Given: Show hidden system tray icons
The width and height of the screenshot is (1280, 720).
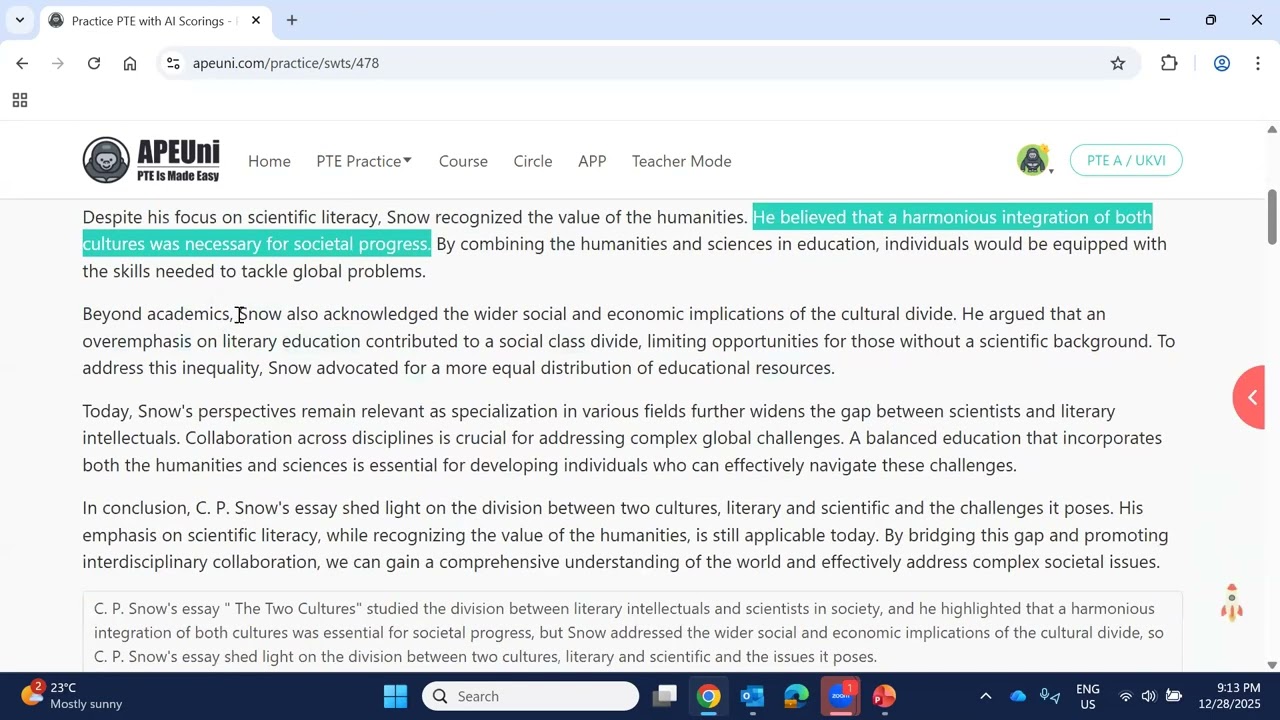Looking at the screenshot, I should (x=985, y=696).
